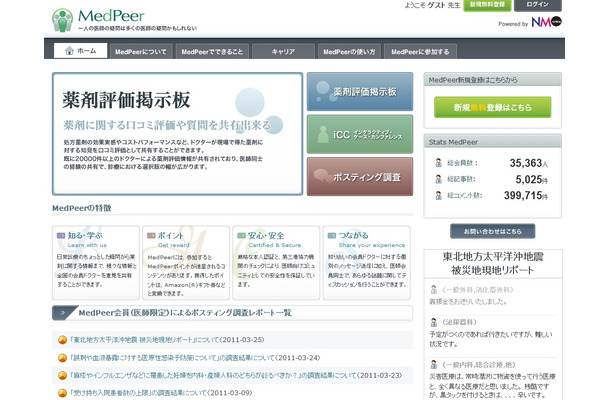
Task: Click the 5,025 article count value
Action: click(529, 179)
